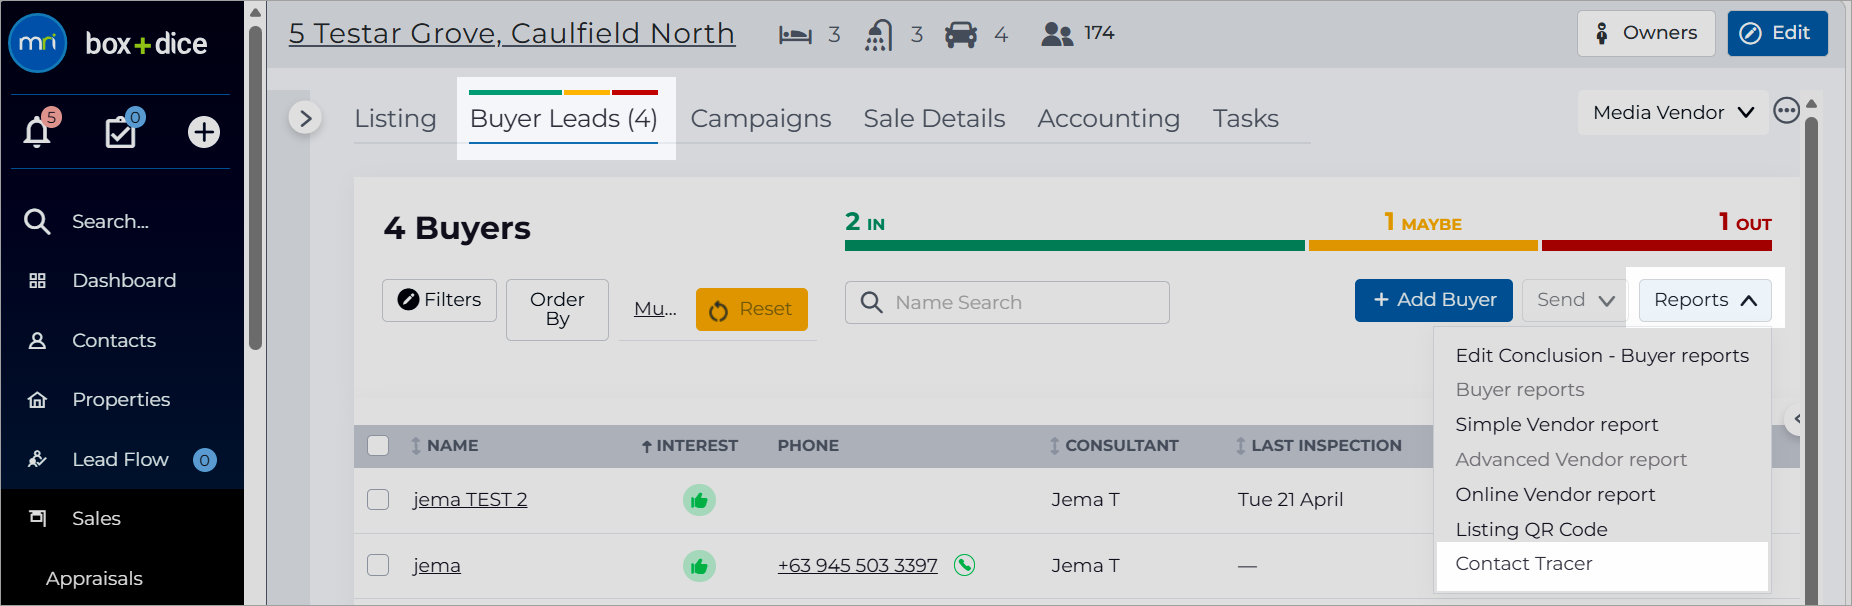The width and height of the screenshot is (1852, 606).
Task: Open Appraisals in the sidebar
Action: click(x=94, y=578)
